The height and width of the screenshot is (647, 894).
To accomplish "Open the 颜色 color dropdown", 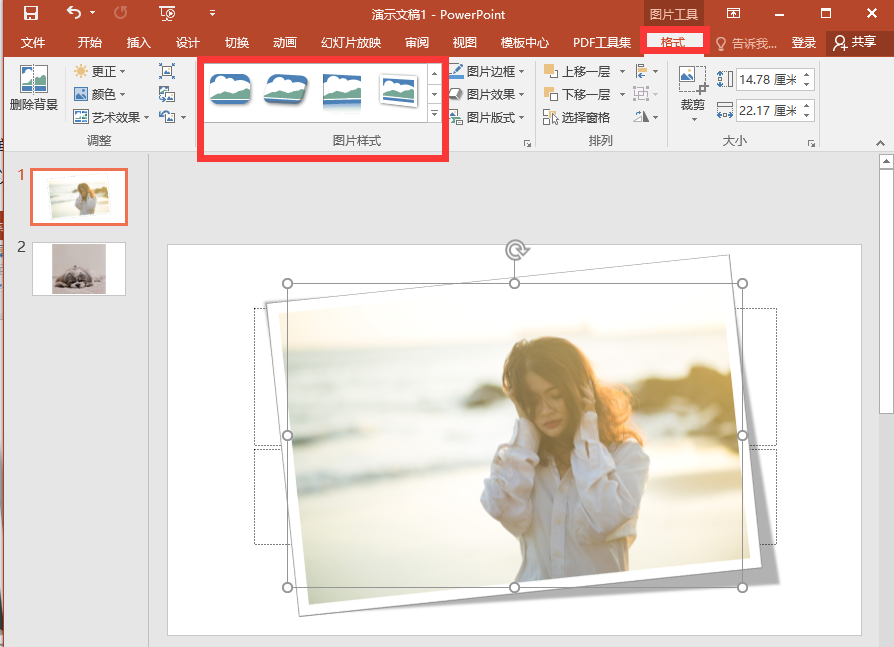I will (x=100, y=94).
